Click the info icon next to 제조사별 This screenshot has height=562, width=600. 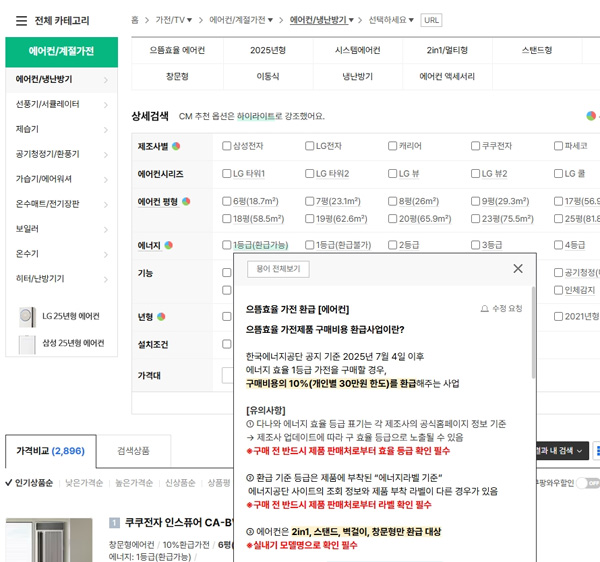pos(176,146)
